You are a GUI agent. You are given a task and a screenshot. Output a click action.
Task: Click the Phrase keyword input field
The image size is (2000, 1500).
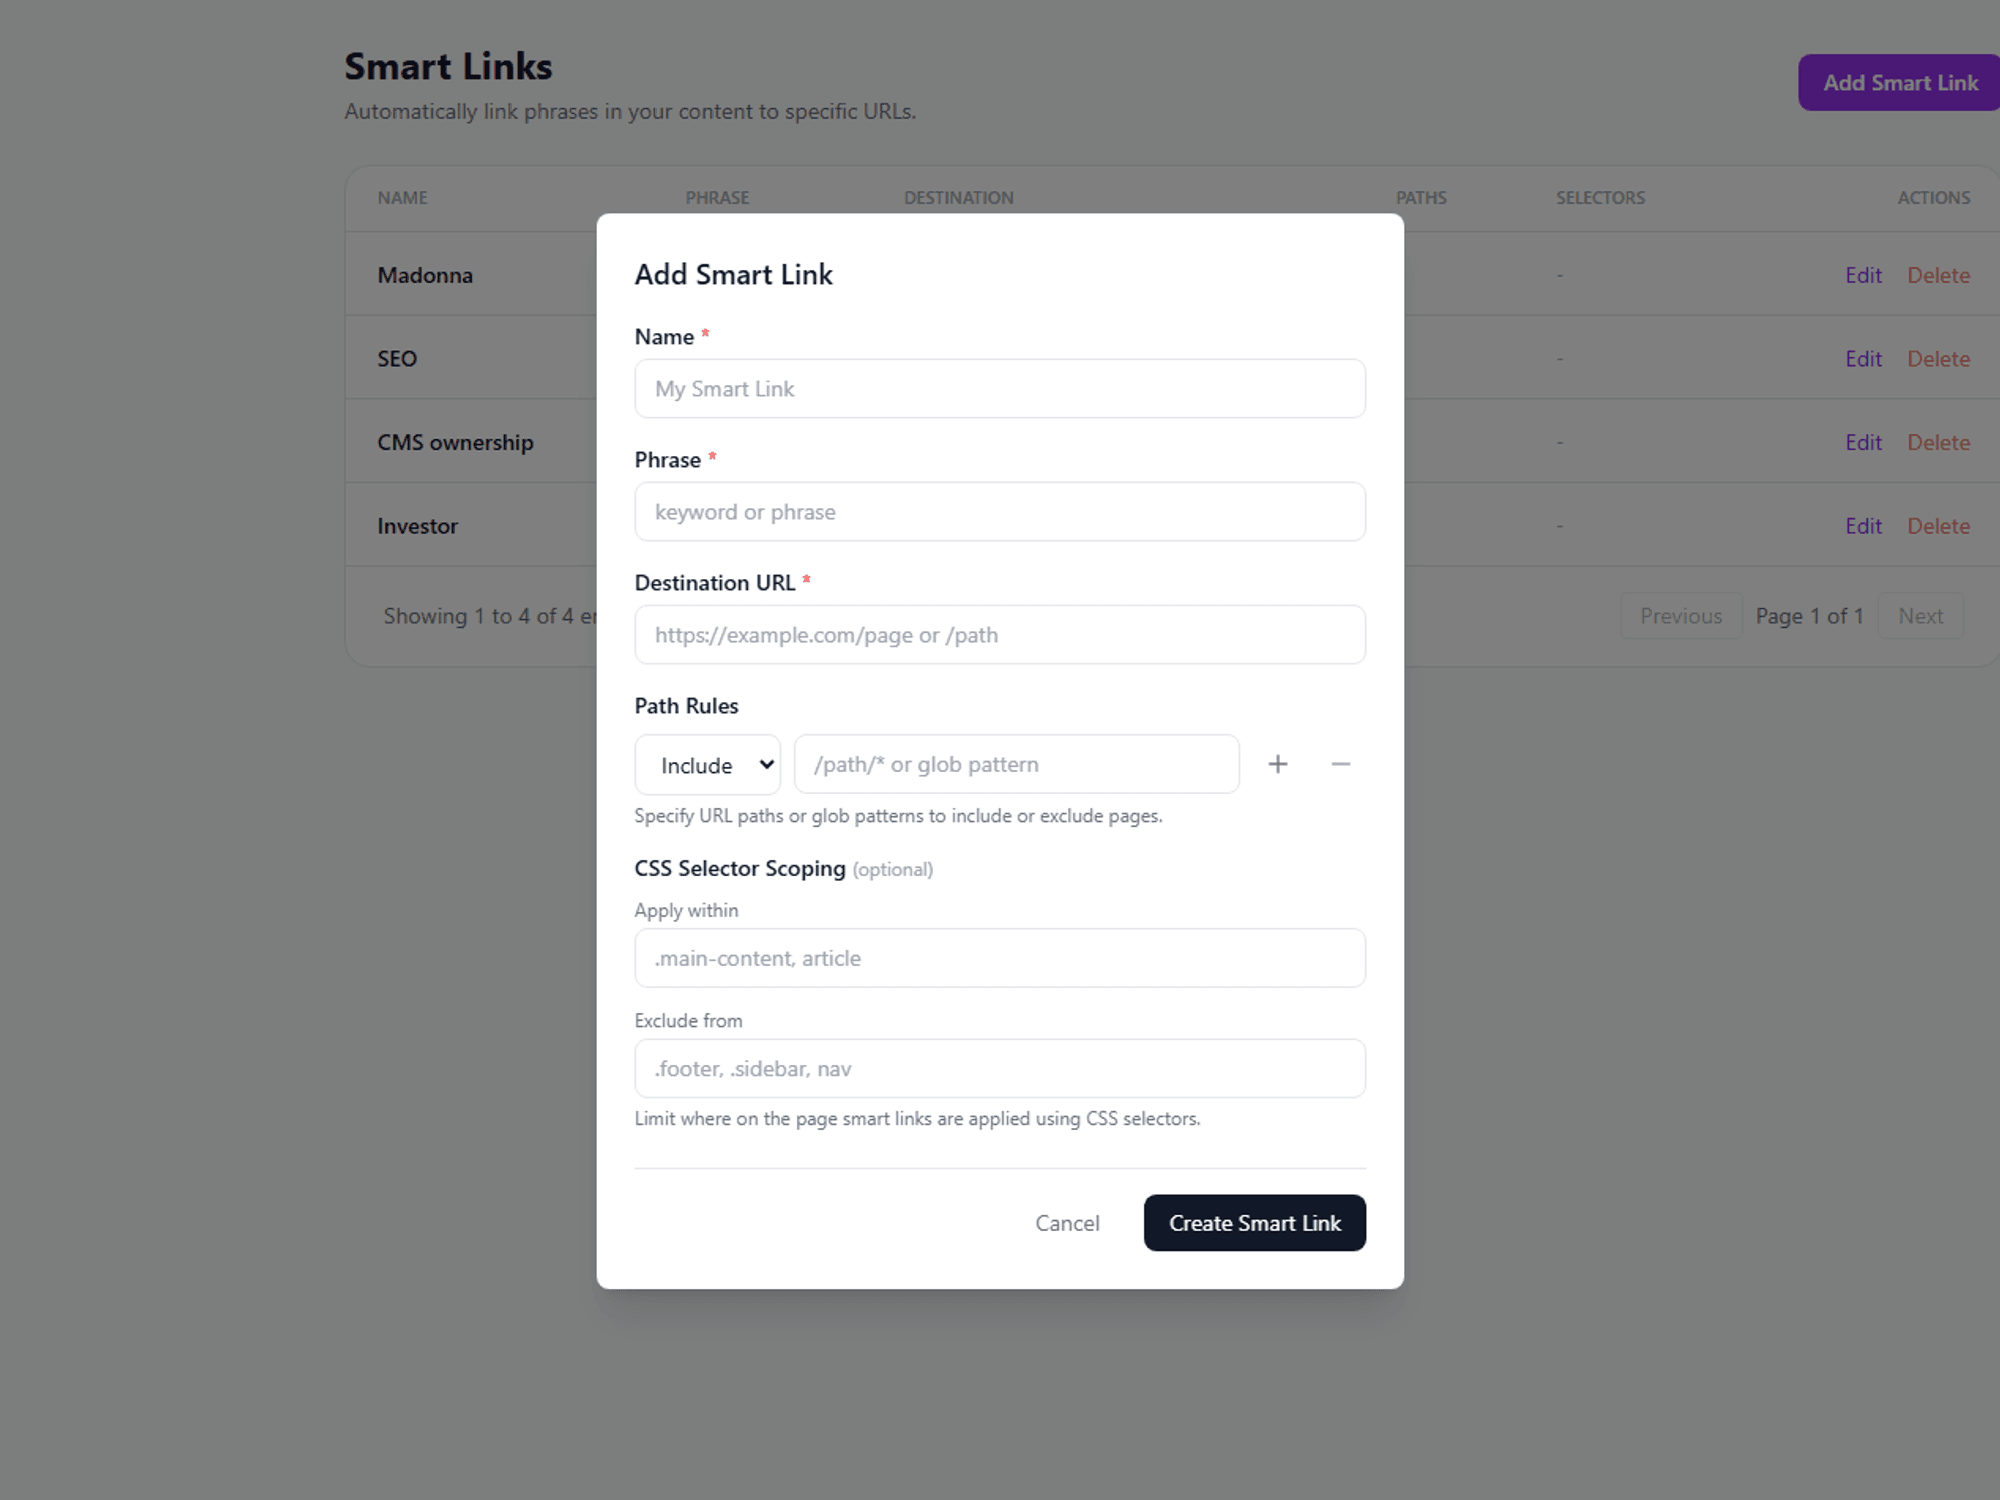click(999, 511)
